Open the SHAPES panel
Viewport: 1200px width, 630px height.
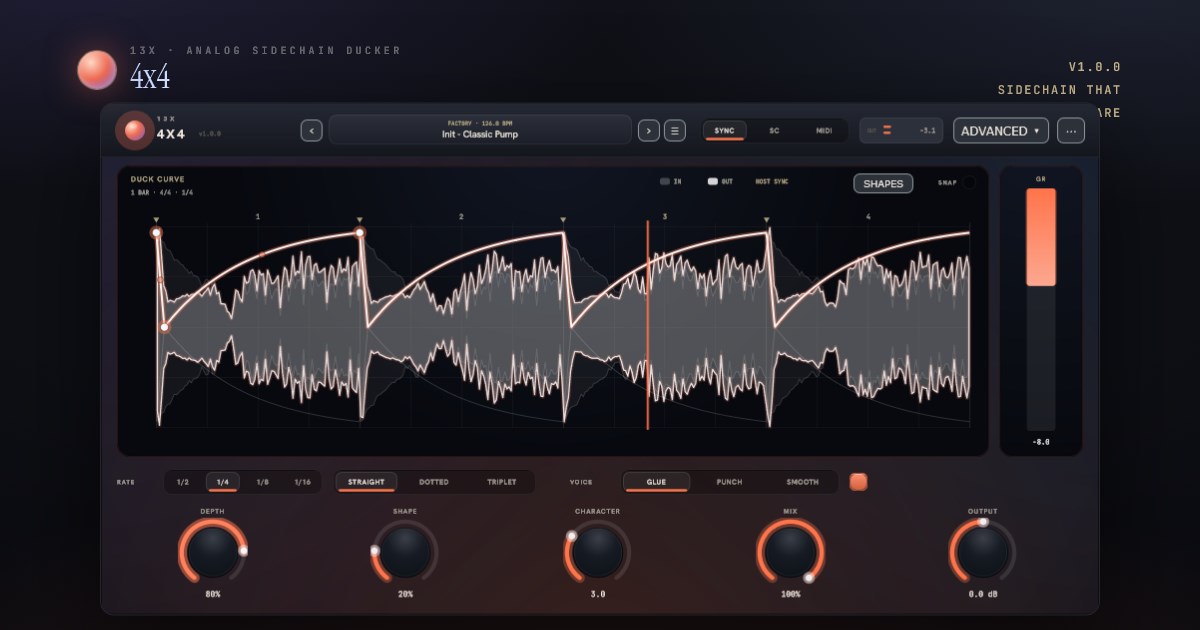tap(883, 183)
